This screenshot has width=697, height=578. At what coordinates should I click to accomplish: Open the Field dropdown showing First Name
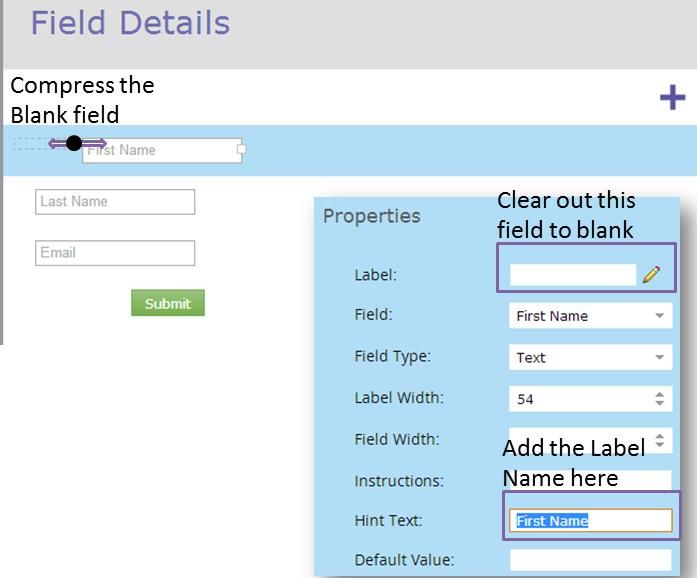(590, 316)
